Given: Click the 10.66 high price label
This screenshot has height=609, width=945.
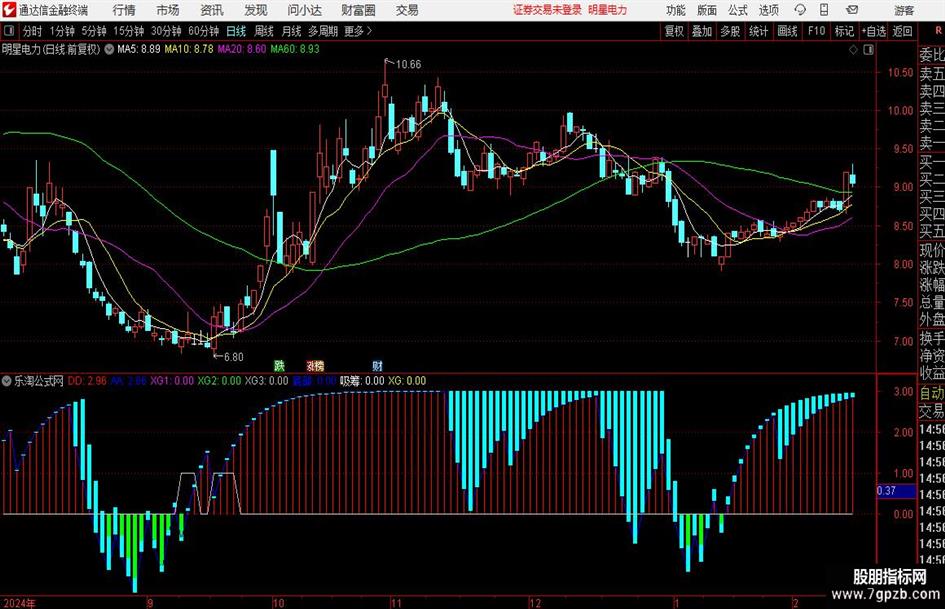Looking at the screenshot, I should [408, 65].
